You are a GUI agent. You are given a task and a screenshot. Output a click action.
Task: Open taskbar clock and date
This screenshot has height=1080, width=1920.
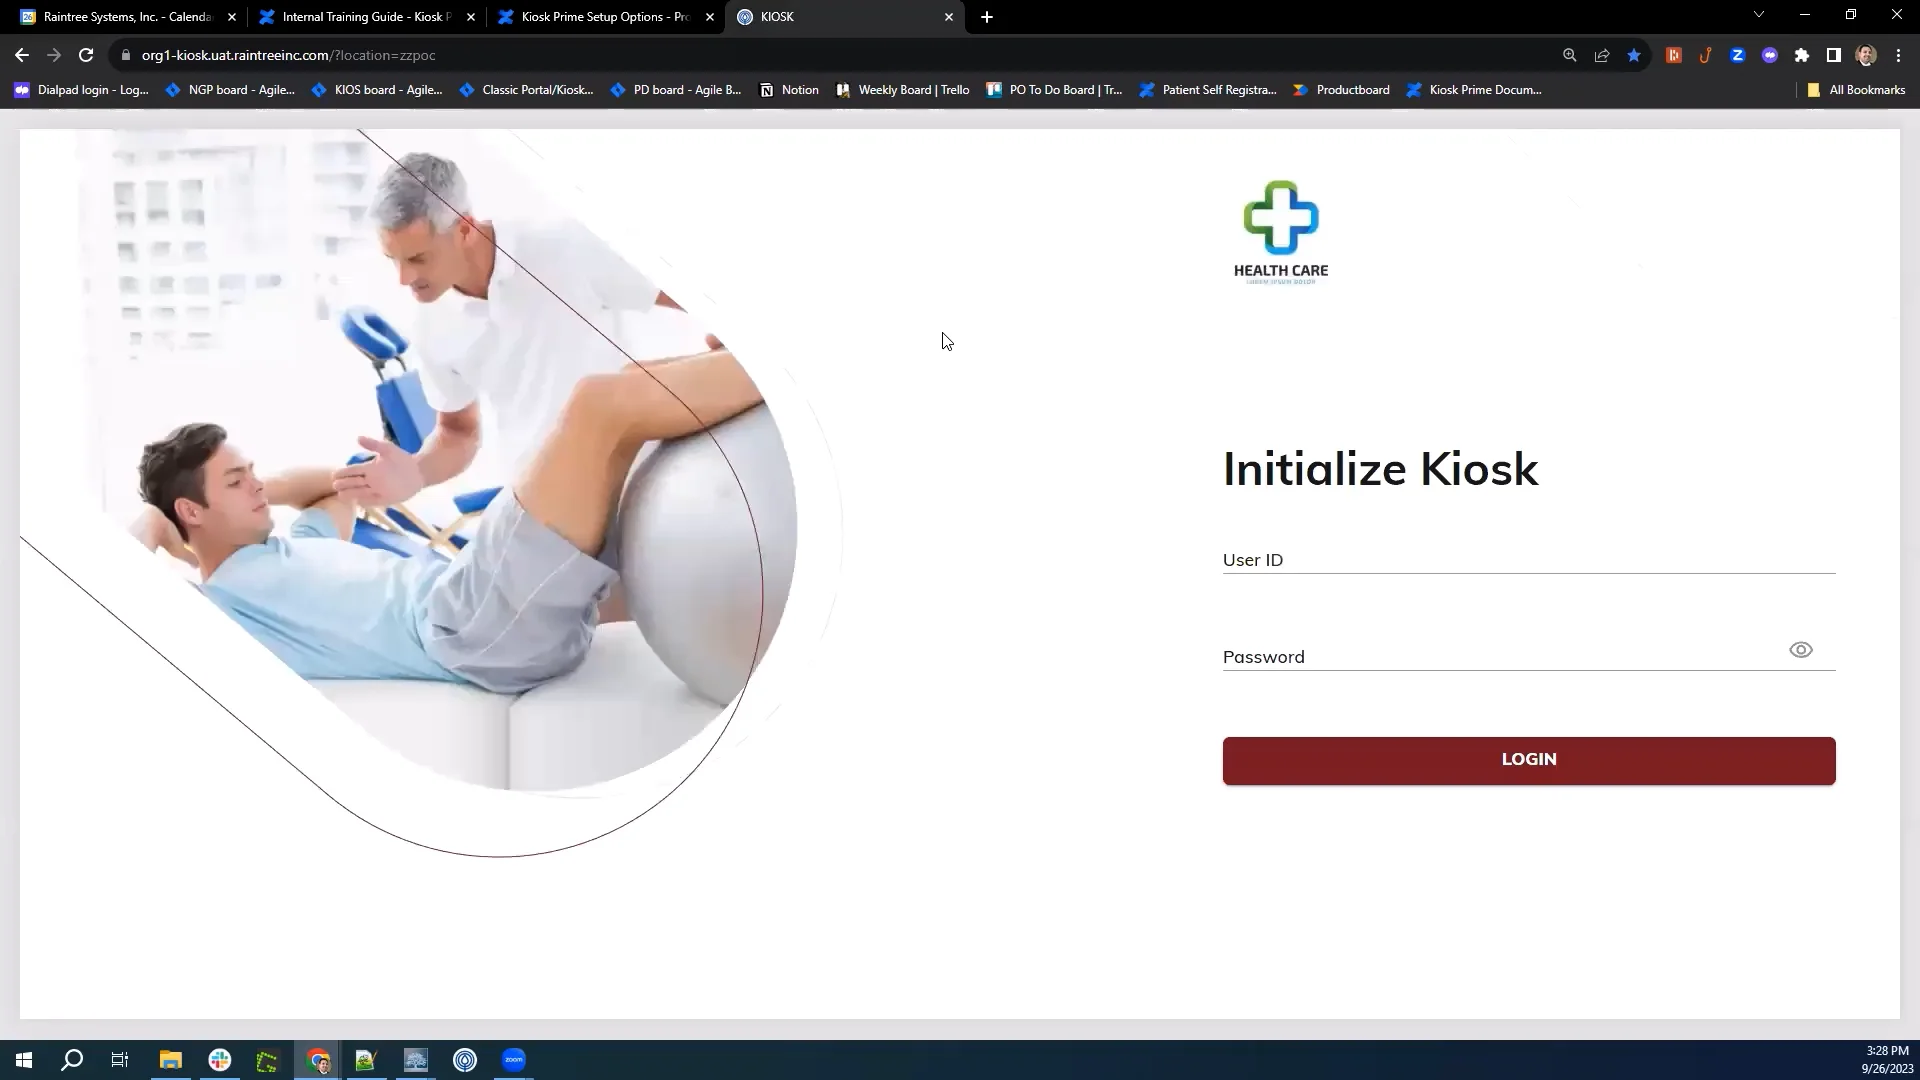tap(1887, 1060)
